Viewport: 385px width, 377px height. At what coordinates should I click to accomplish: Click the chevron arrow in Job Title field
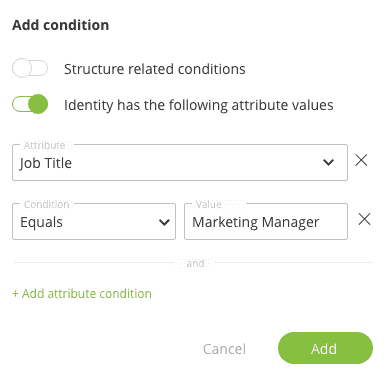pyautogui.click(x=328, y=163)
